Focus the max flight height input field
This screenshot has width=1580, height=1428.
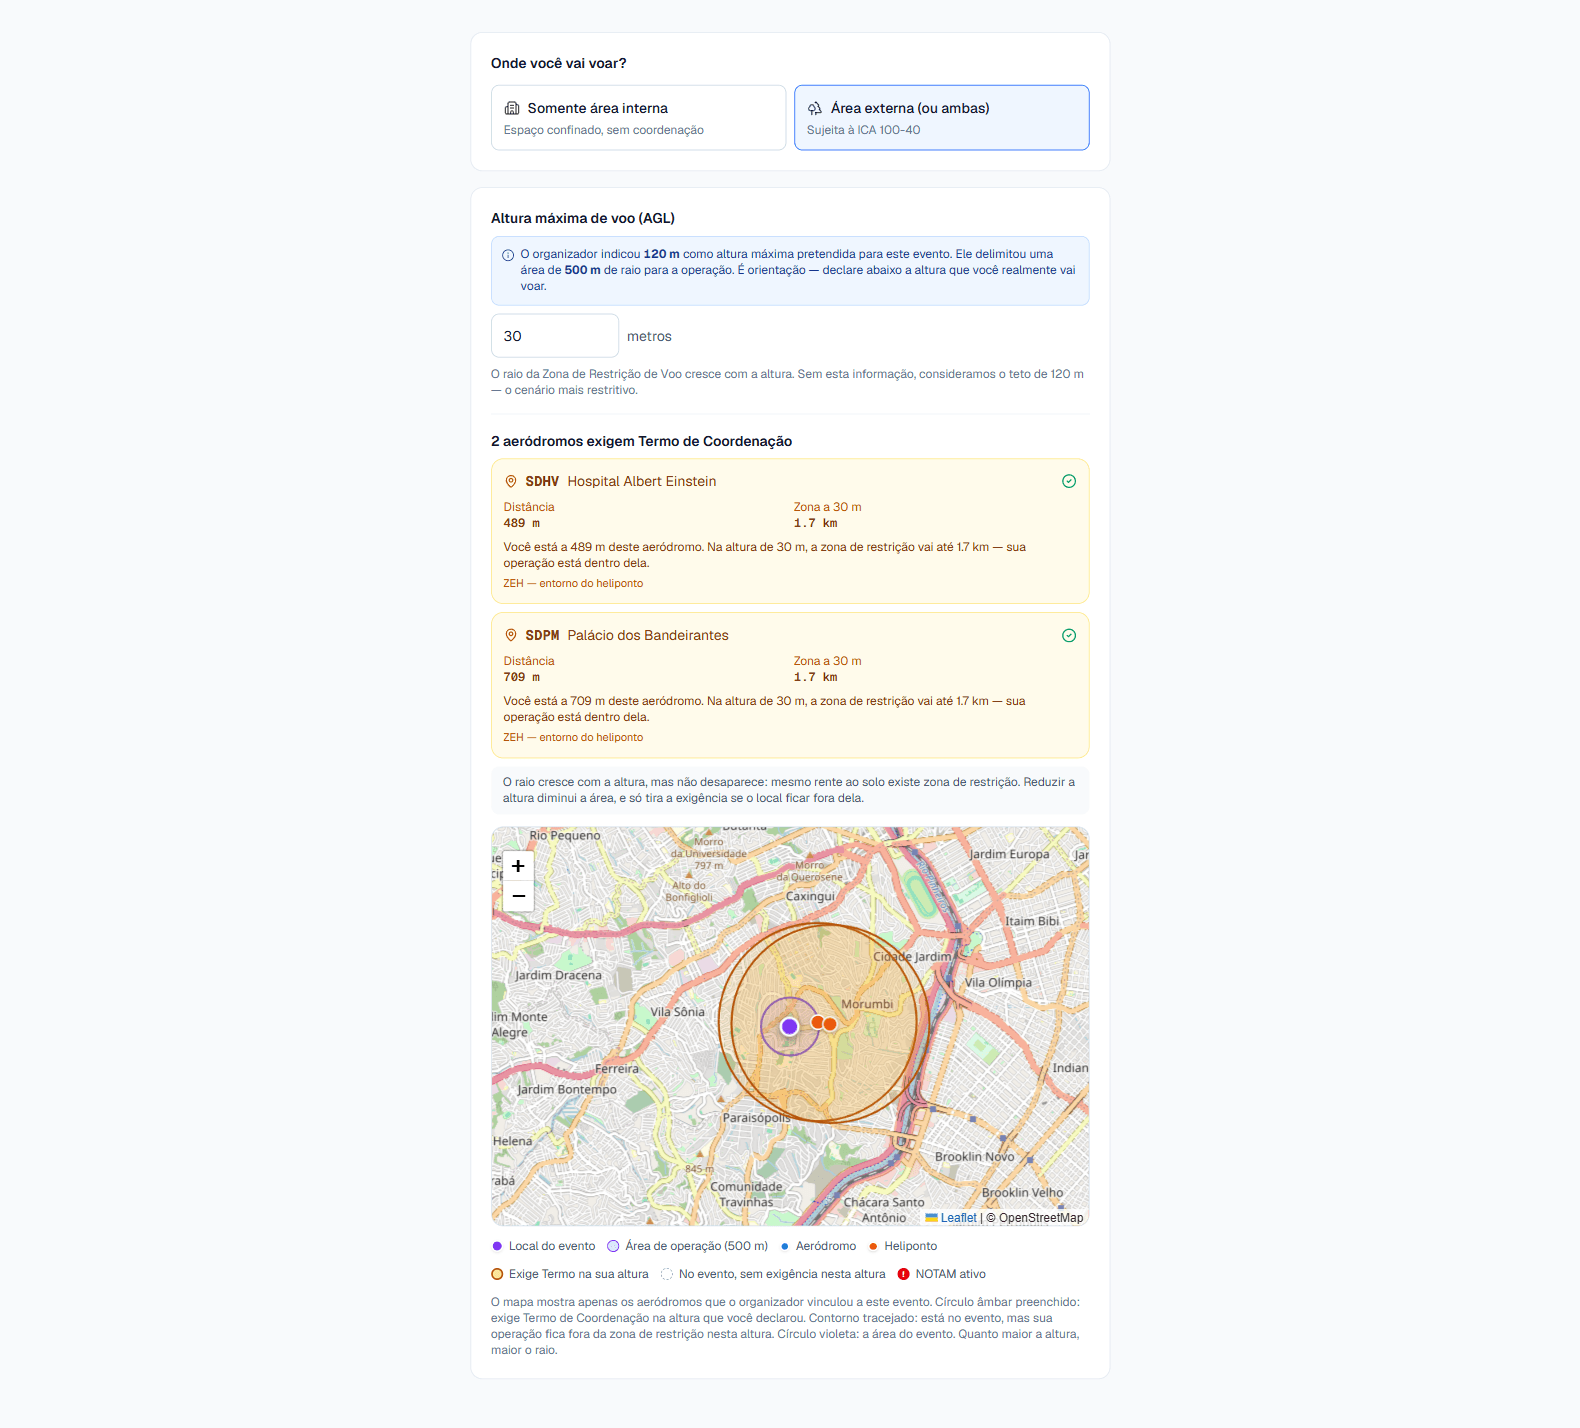click(x=555, y=336)
